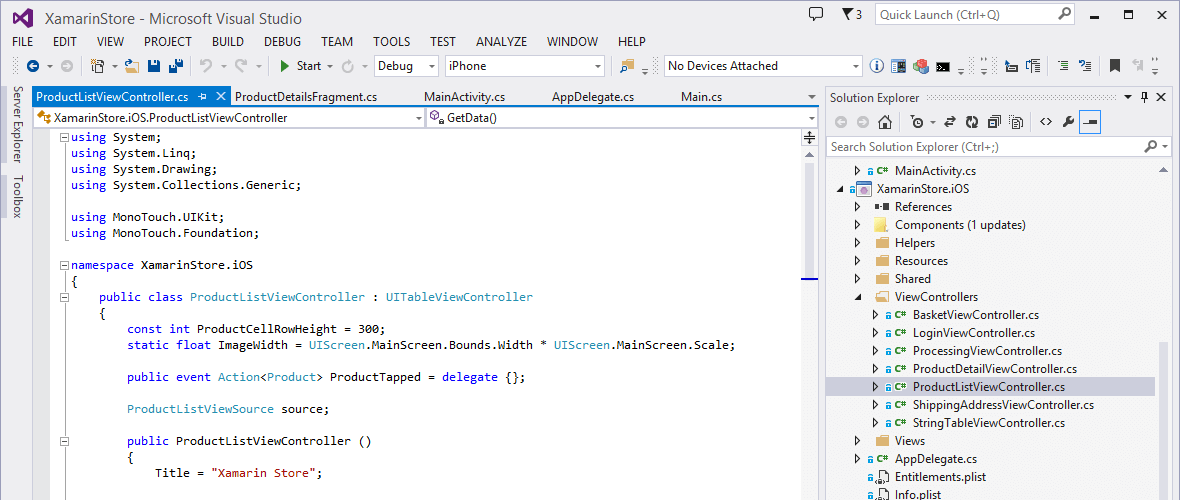Screen dimensions: 1180x500
Task: Toggle Show All Files in Solution Explorer
Action: pos(1017,122)
